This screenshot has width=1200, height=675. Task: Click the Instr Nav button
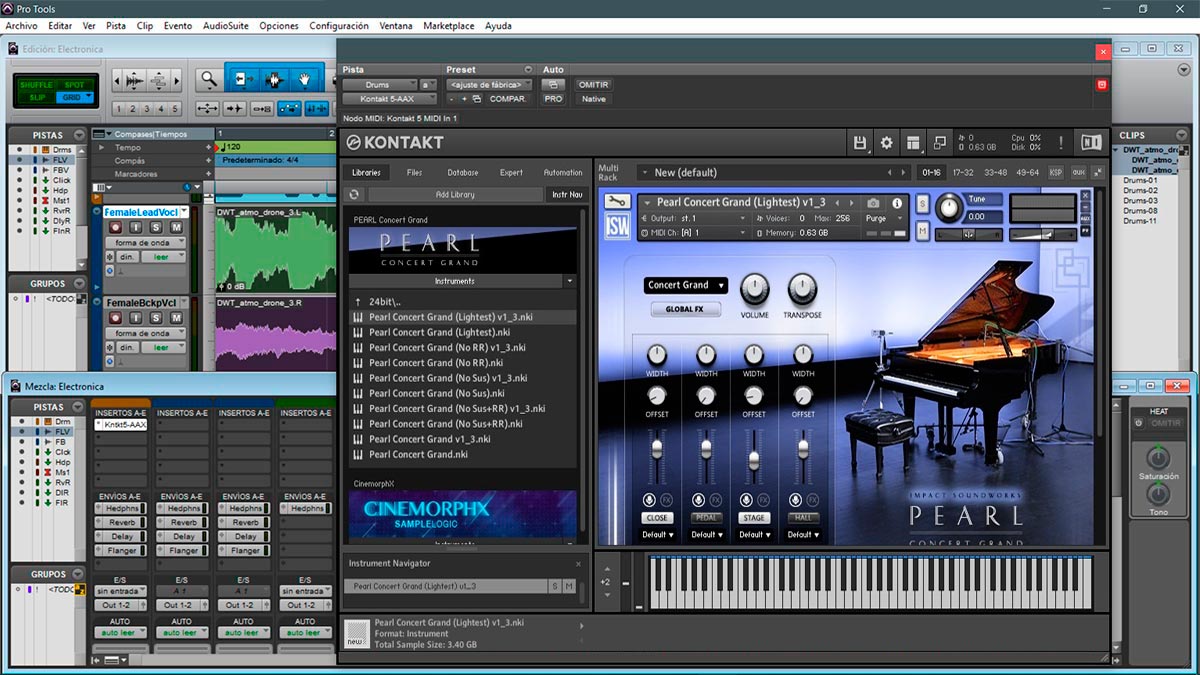567,195
